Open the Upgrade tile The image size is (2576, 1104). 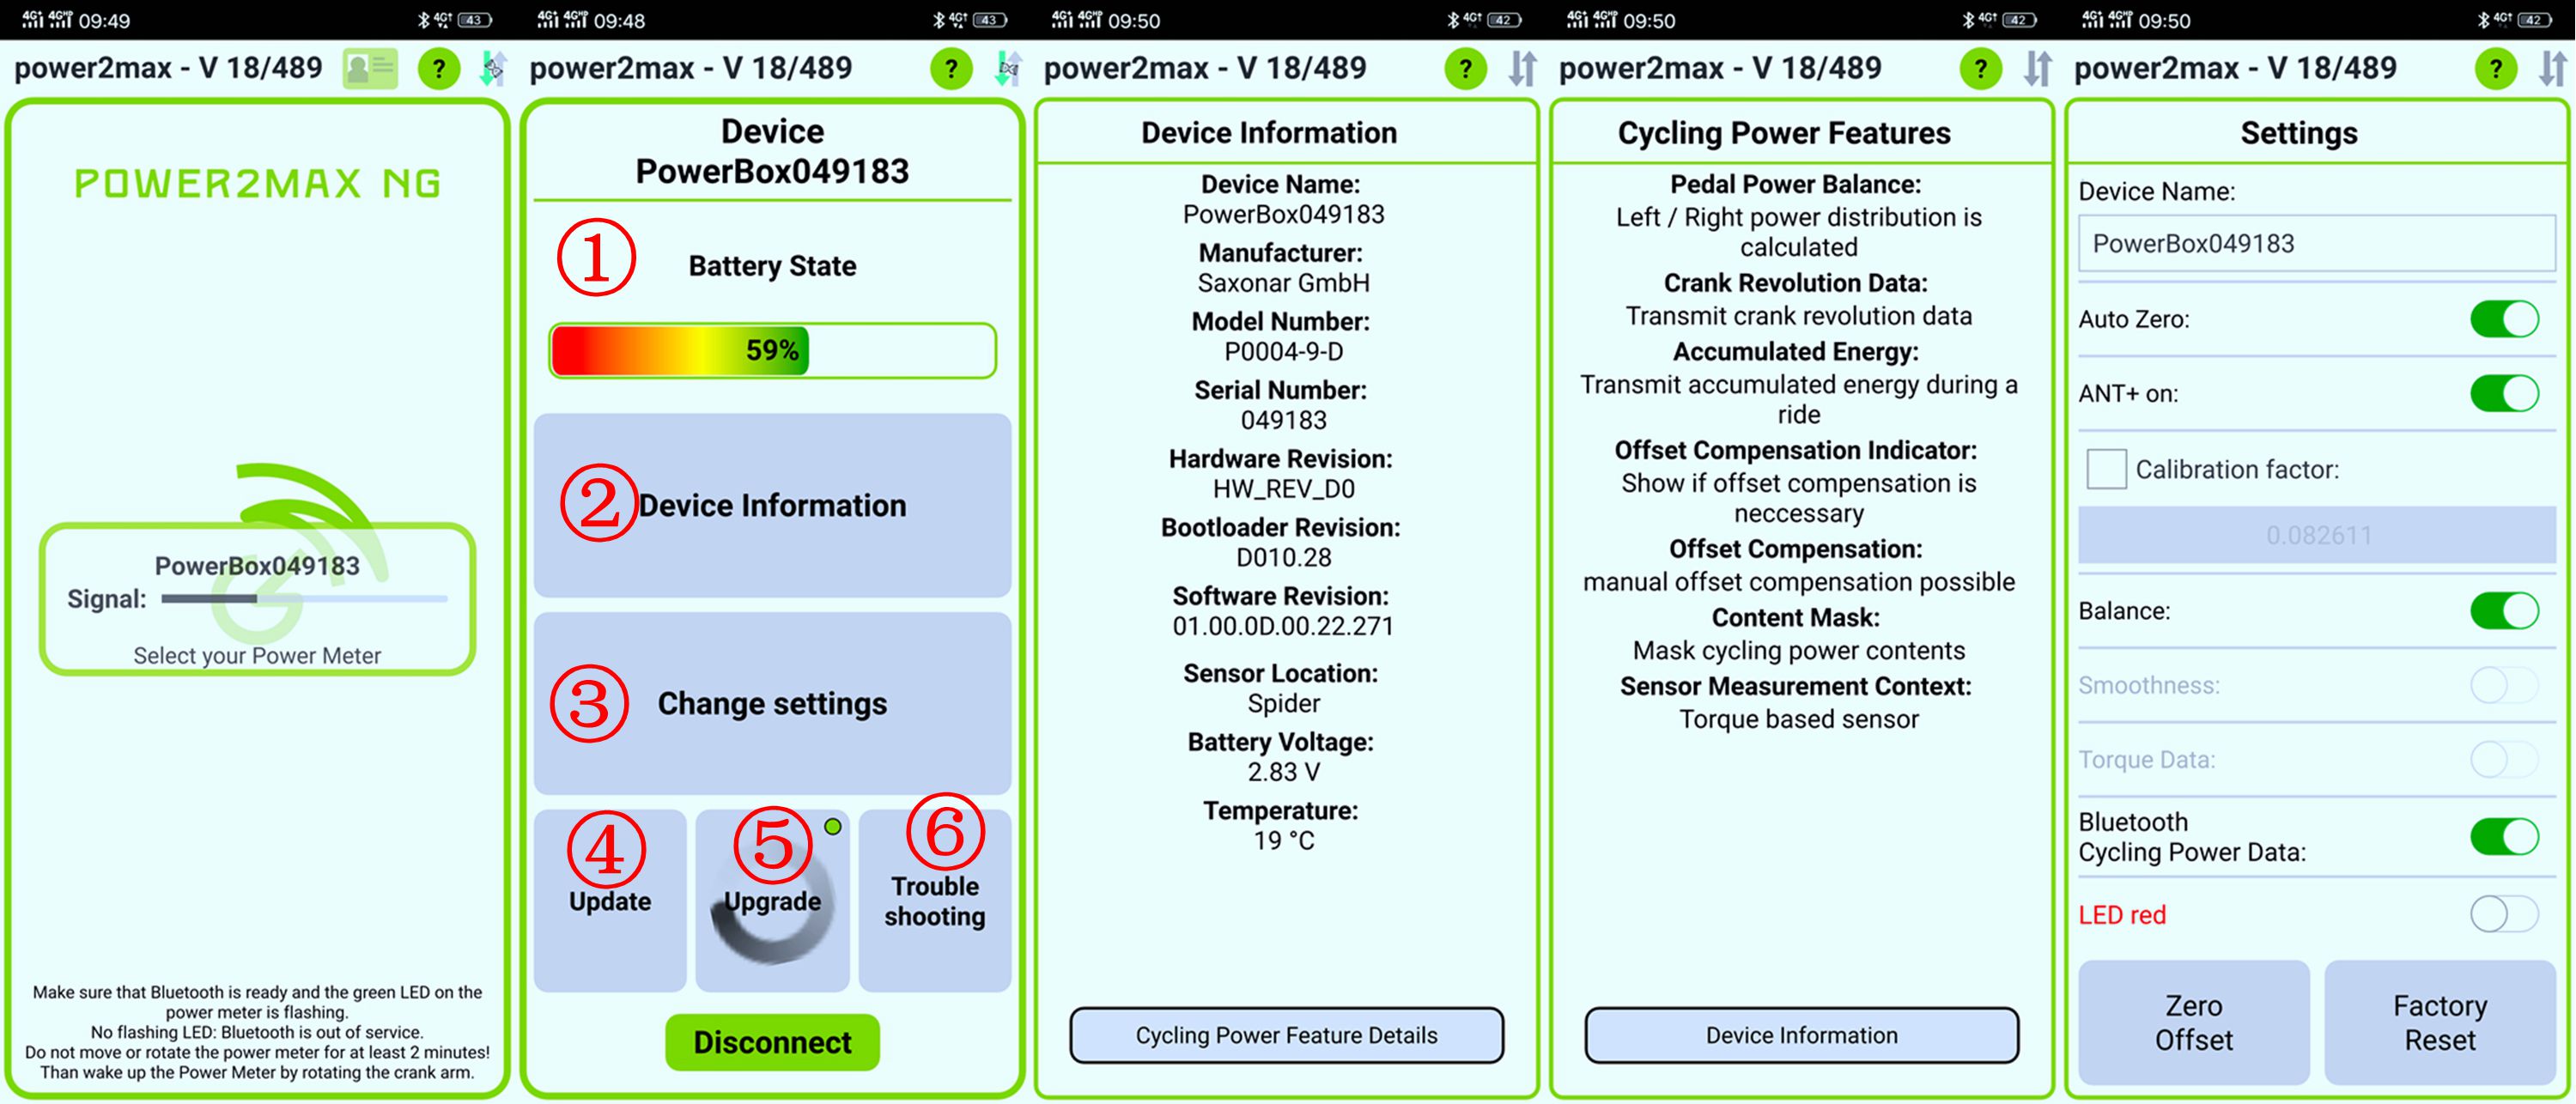pyautogui.click(x=772, y=900)
